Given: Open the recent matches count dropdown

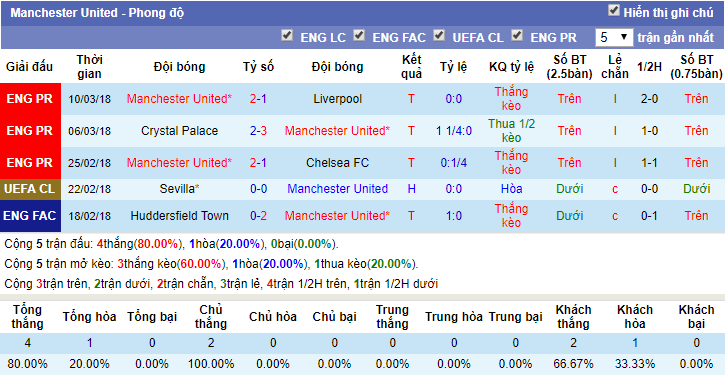Looking at the screenshot, I should pyautogui.click(x=614, y=37).
